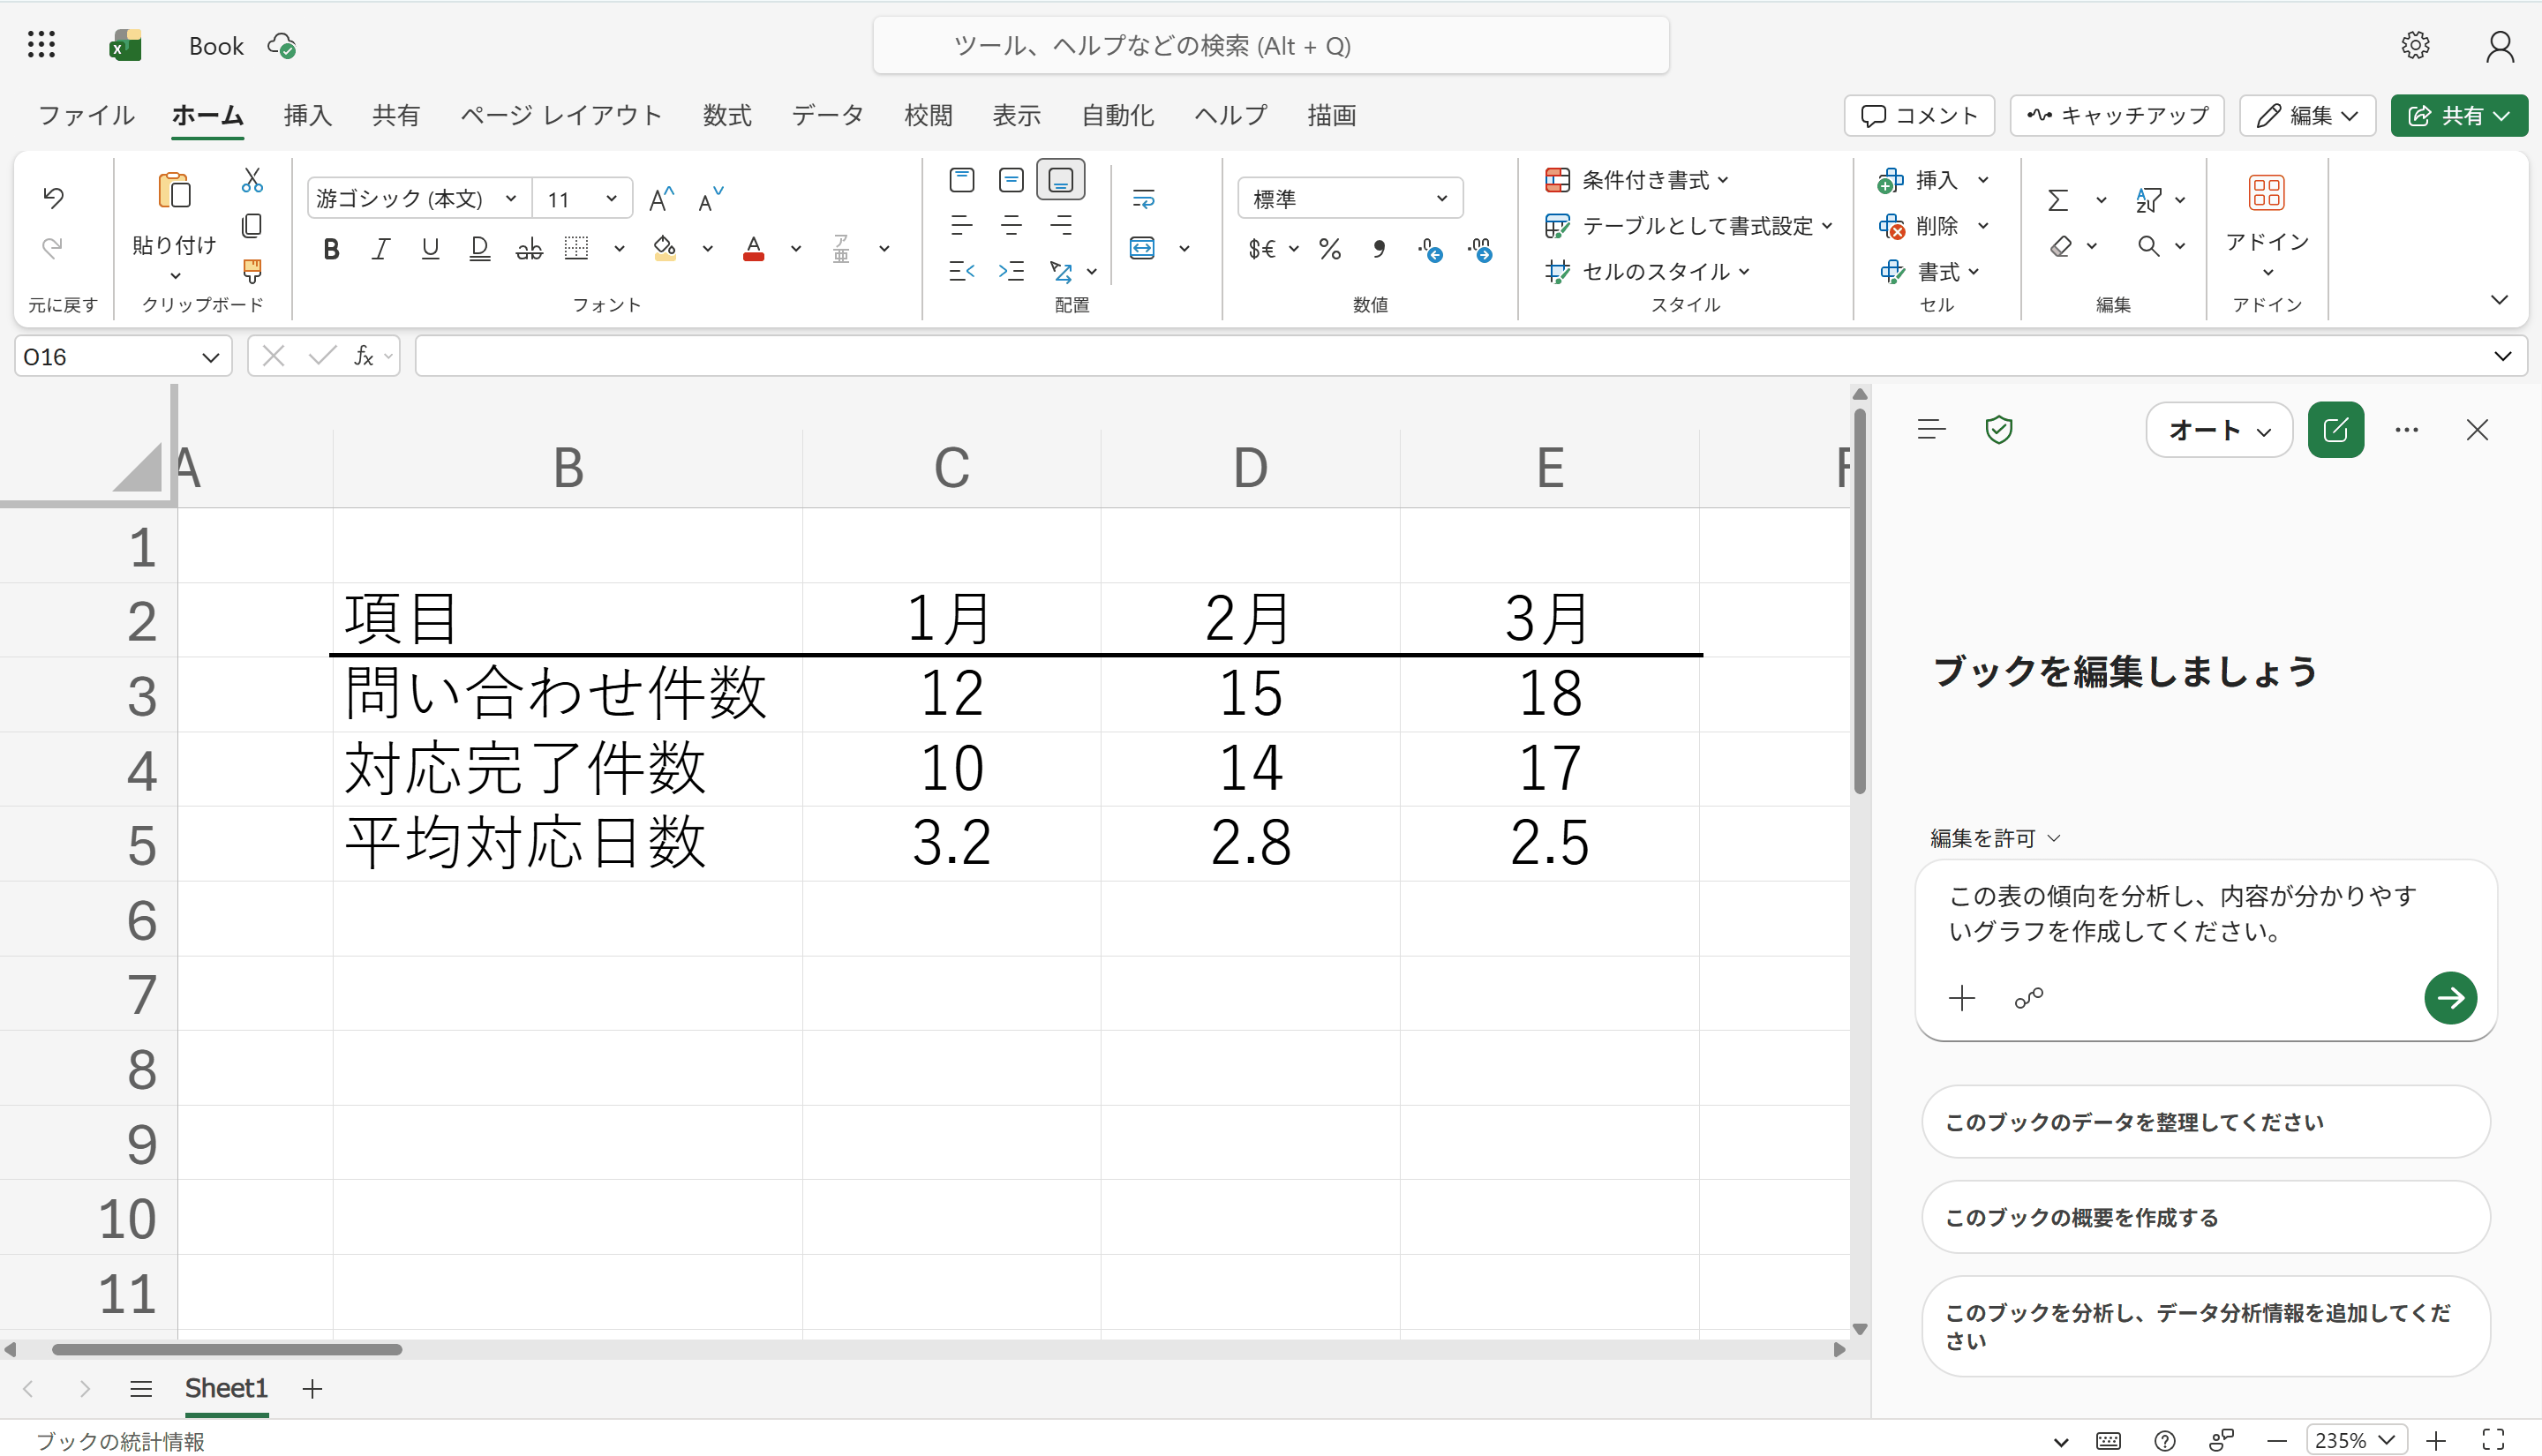Send the Copilot prompt with the arrow button
The image size is (2542, 1456).
2450,997
